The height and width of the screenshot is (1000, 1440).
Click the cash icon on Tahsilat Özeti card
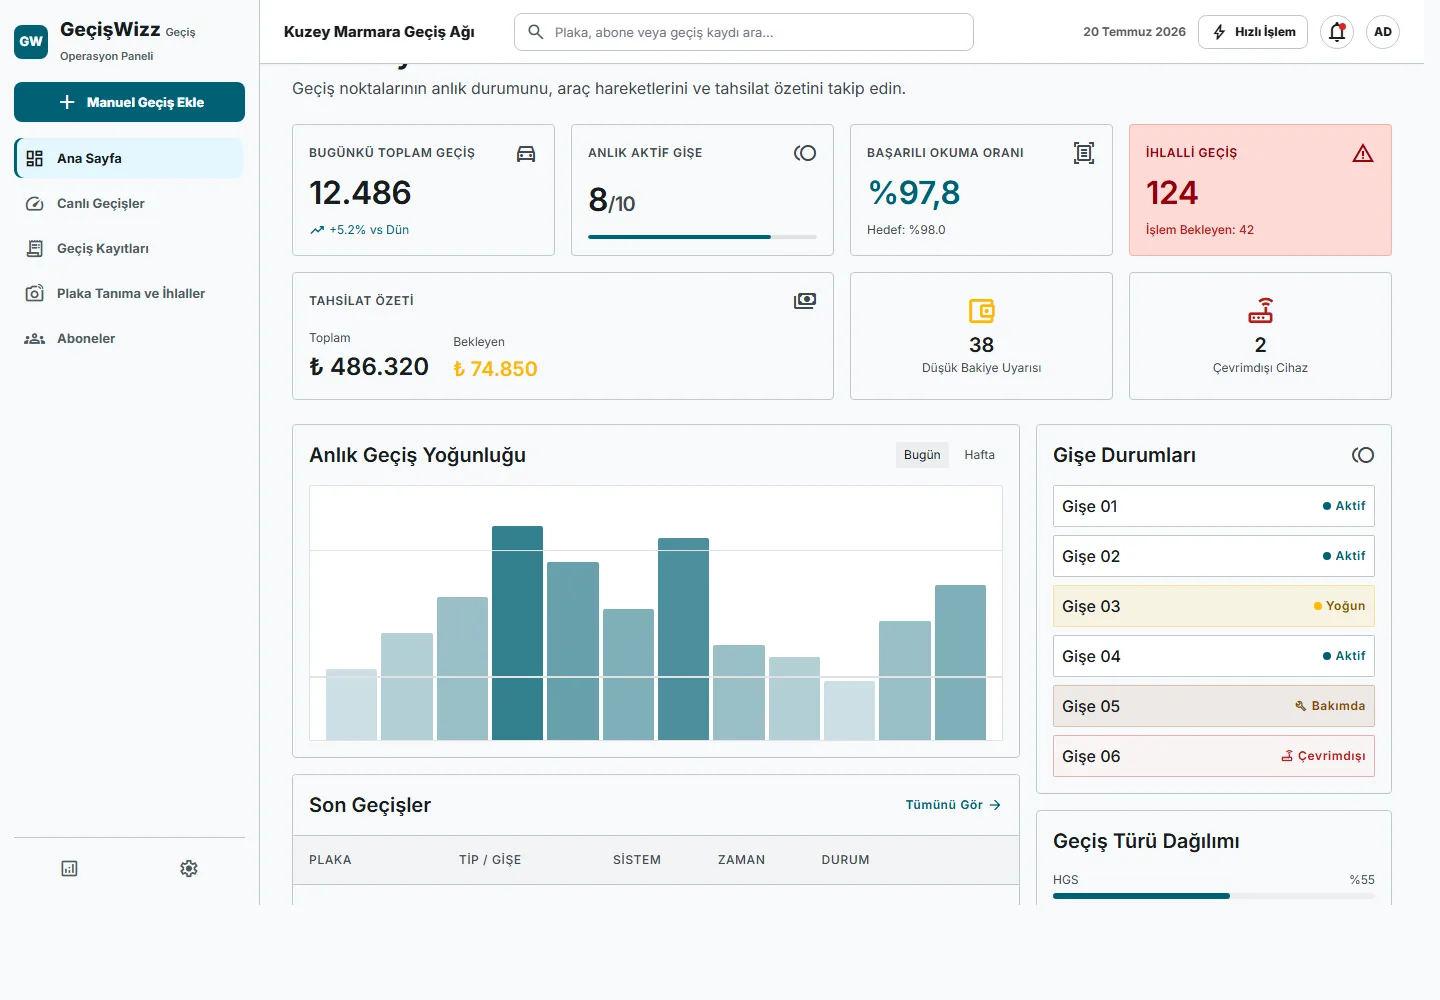click(x=805, y=301)
